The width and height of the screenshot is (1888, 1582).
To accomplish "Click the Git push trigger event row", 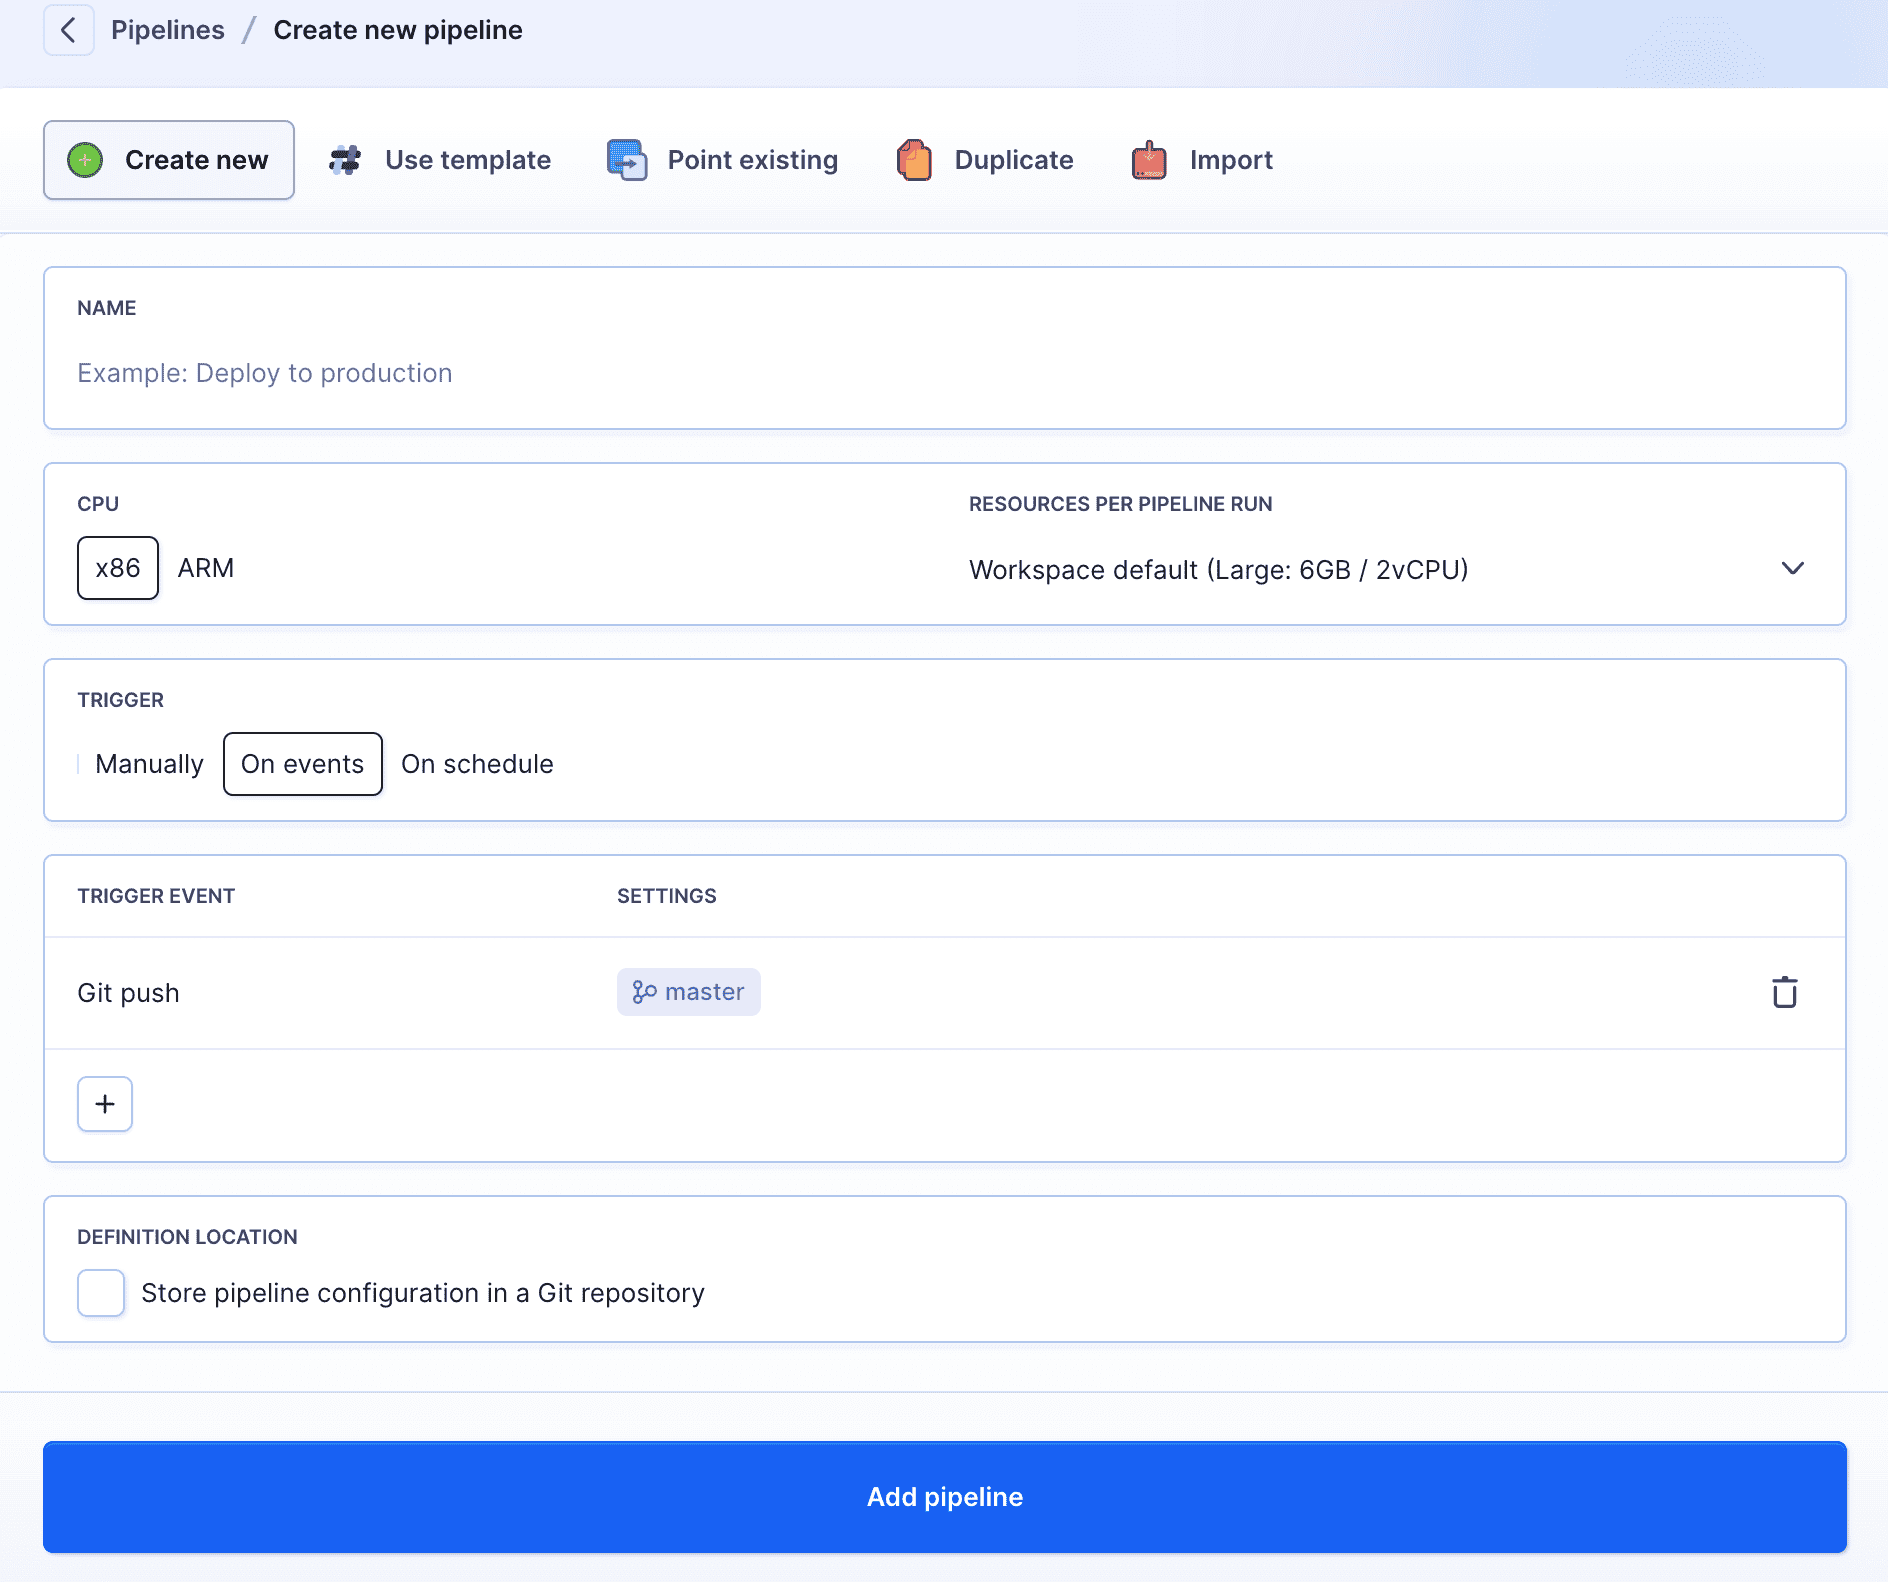I will click(945, 993).
